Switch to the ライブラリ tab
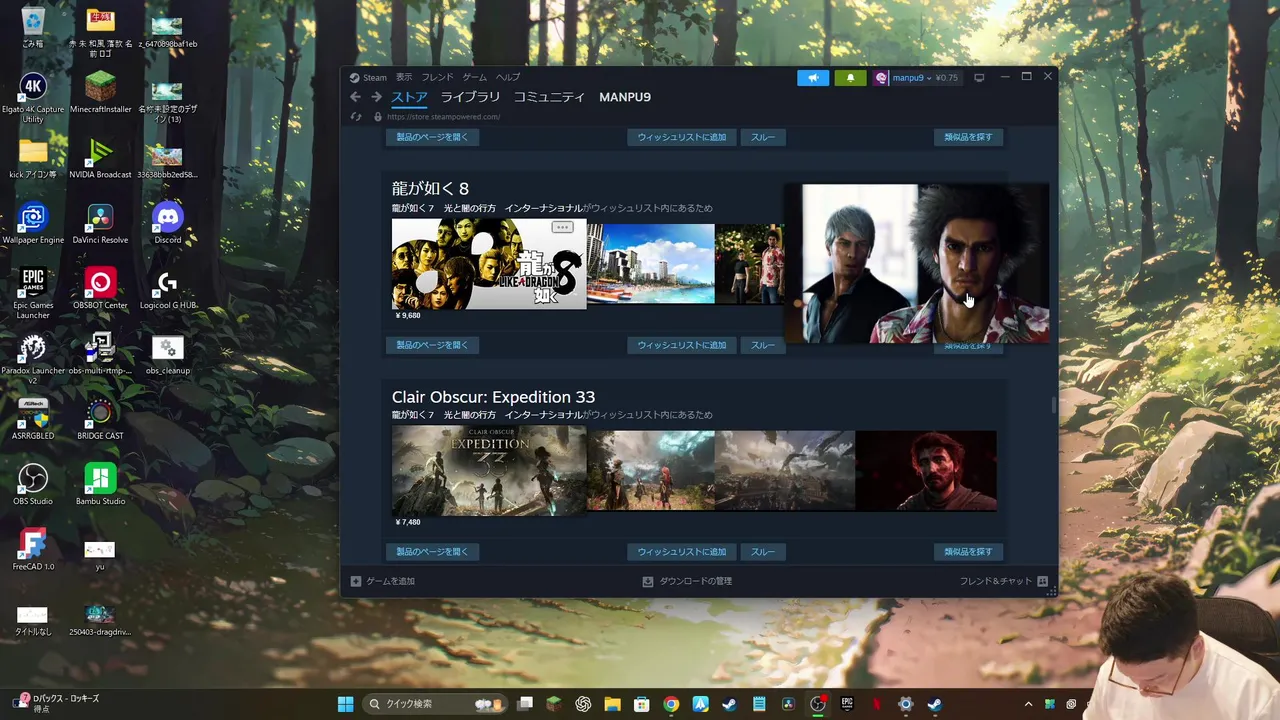This screenshot has height=720, width=1280. coord(470,97)
